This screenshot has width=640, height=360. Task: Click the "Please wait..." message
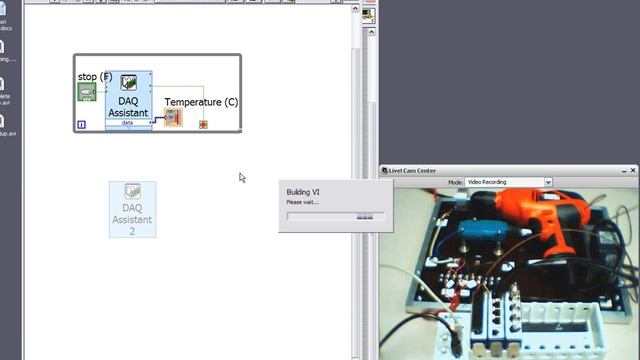click(x=302, y=202)
